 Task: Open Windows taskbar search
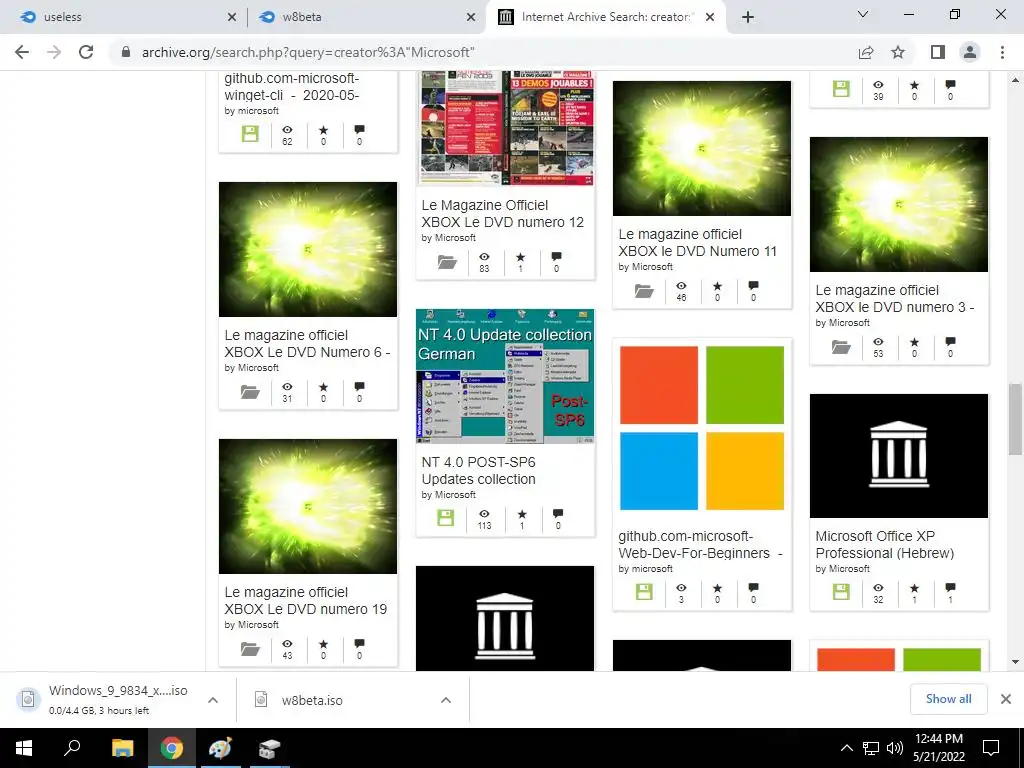(72, 748)
